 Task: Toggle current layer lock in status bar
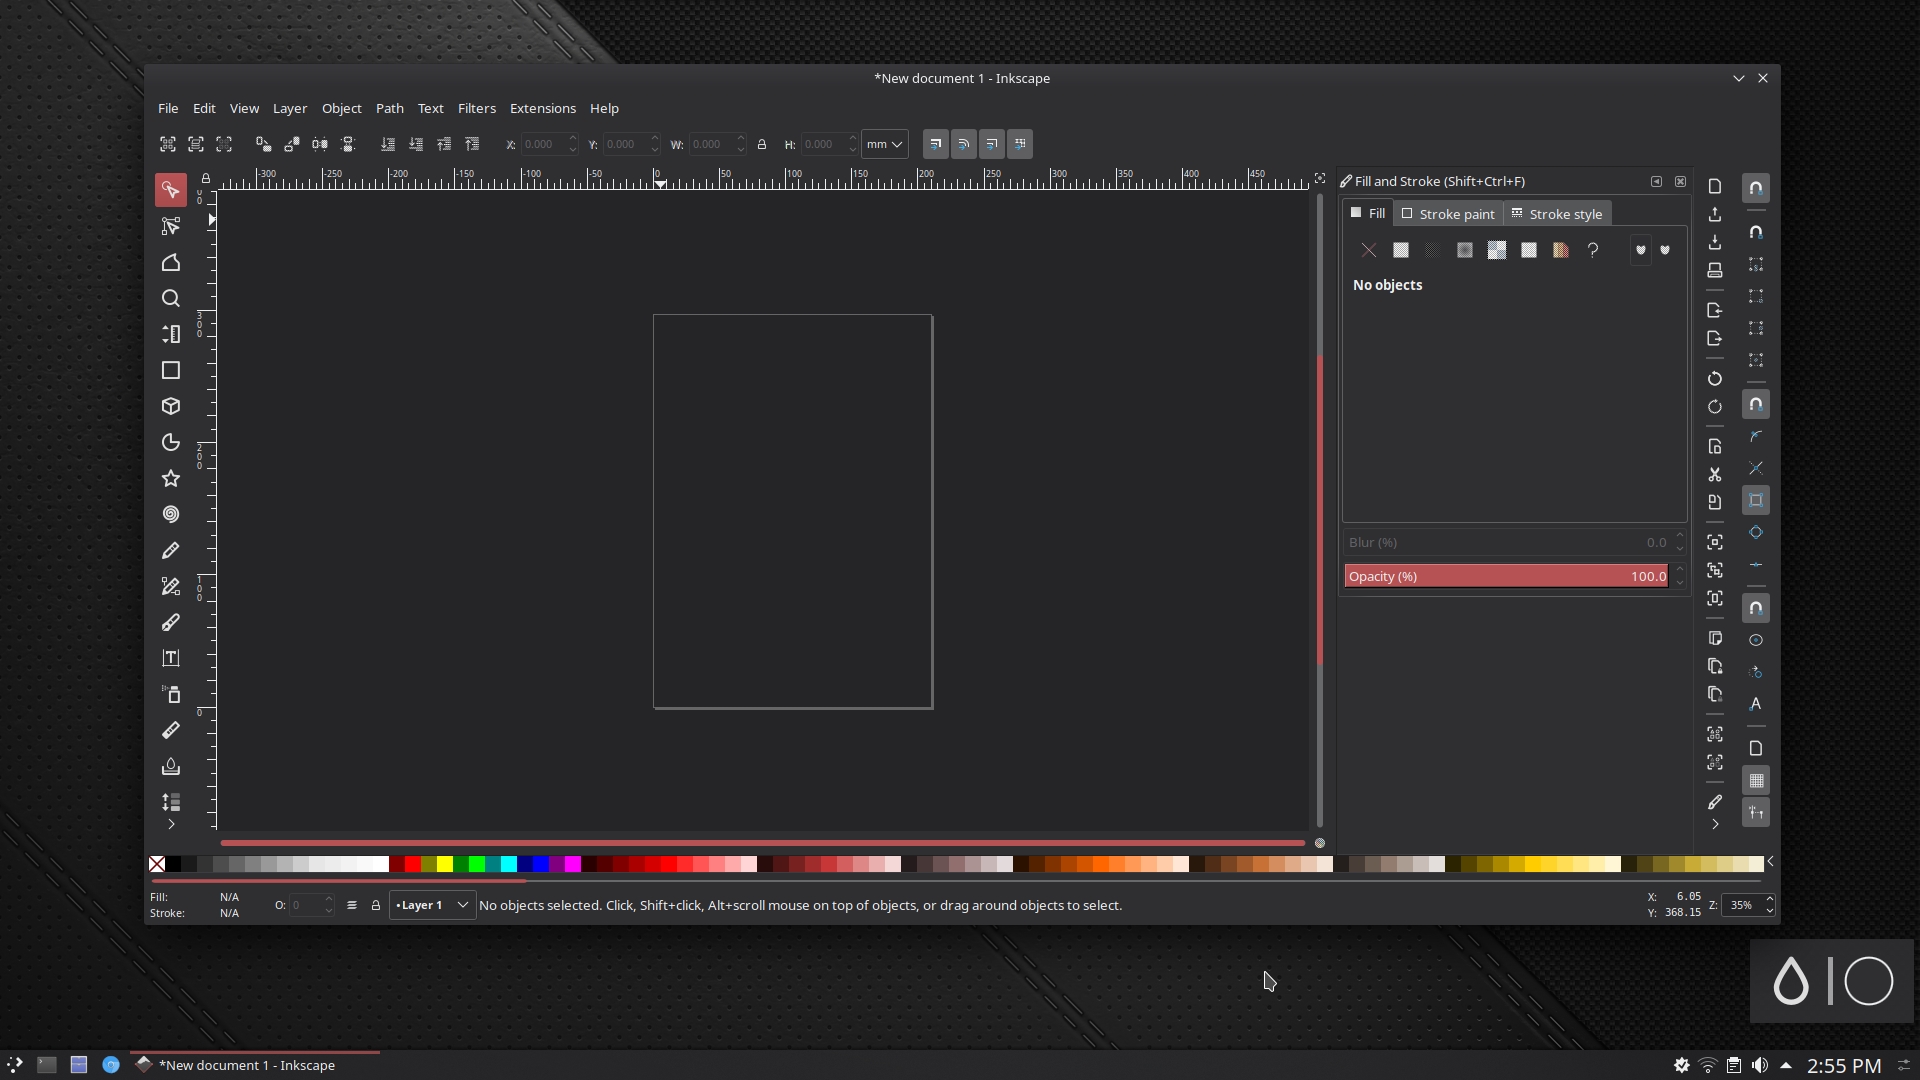pyautogui.click(x=376, y=906)
